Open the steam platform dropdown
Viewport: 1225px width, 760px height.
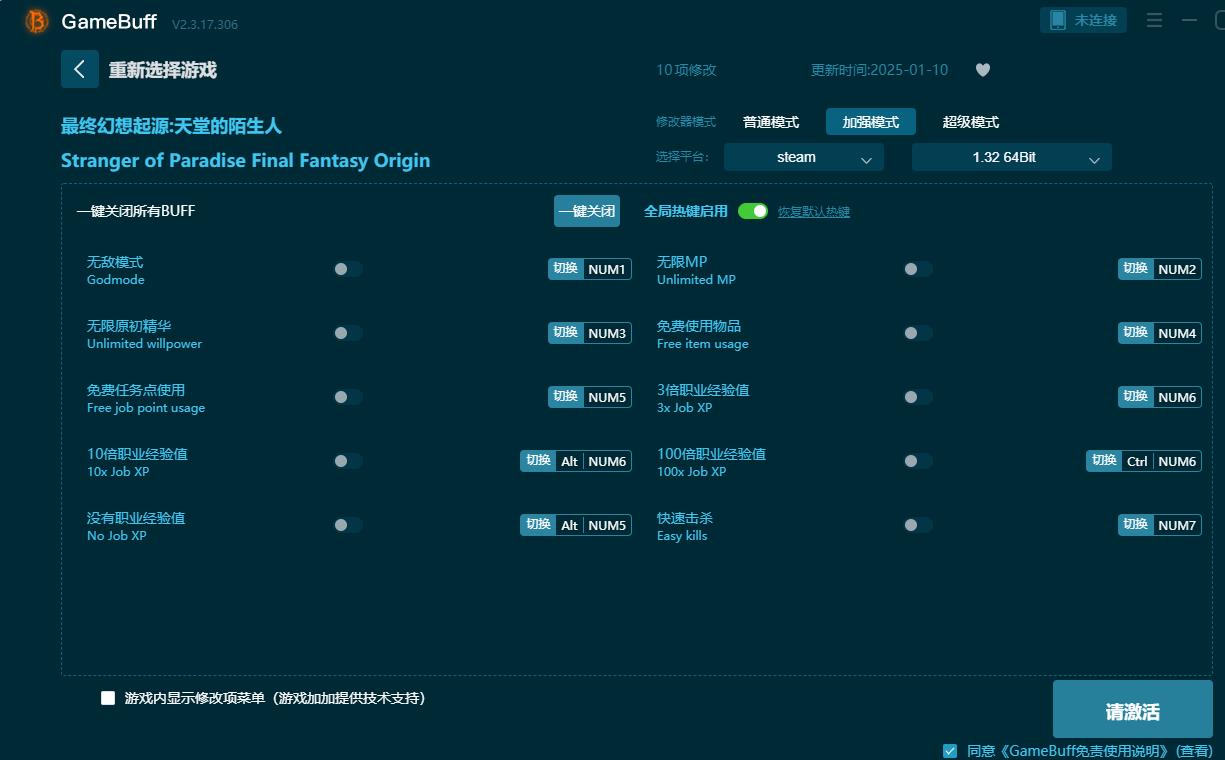pyautogui.click(x=803, y=157)
